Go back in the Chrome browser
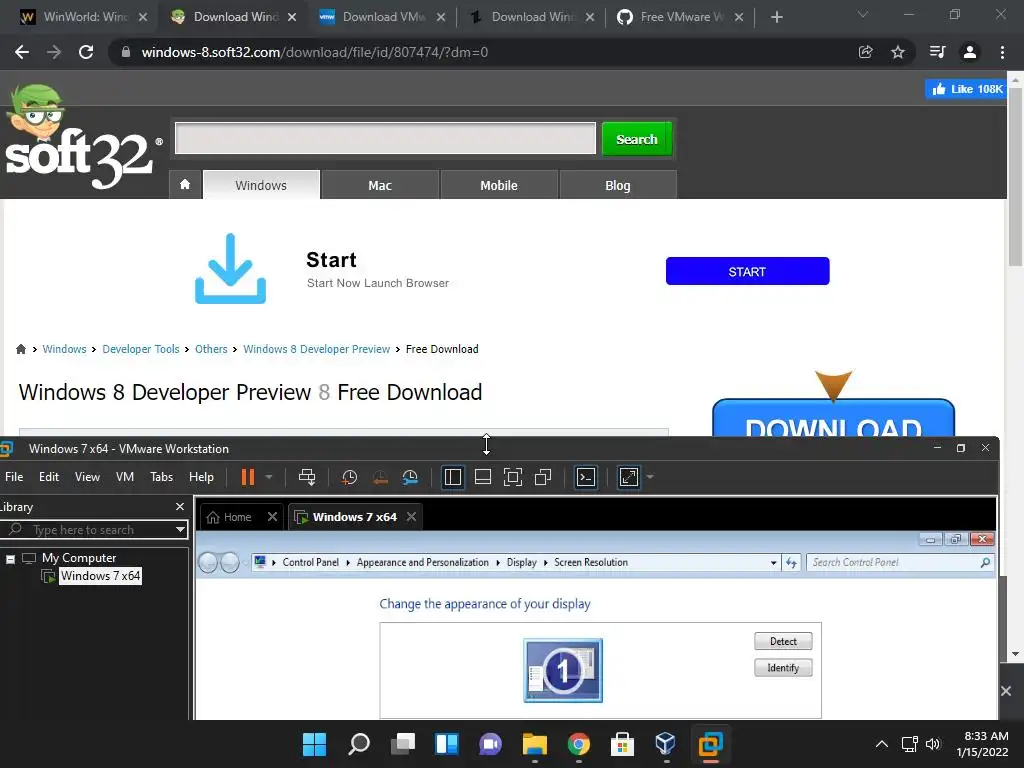Image resolution: width=1024 pixels, height=768 pixels. coord(22,52)
